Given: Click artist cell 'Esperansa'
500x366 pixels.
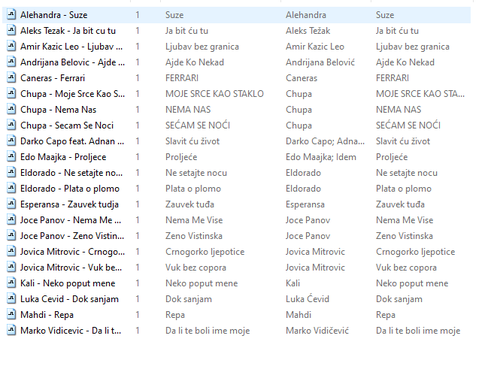Looking at the screenshot, I should pyautogui.click(x=305, y=204).
